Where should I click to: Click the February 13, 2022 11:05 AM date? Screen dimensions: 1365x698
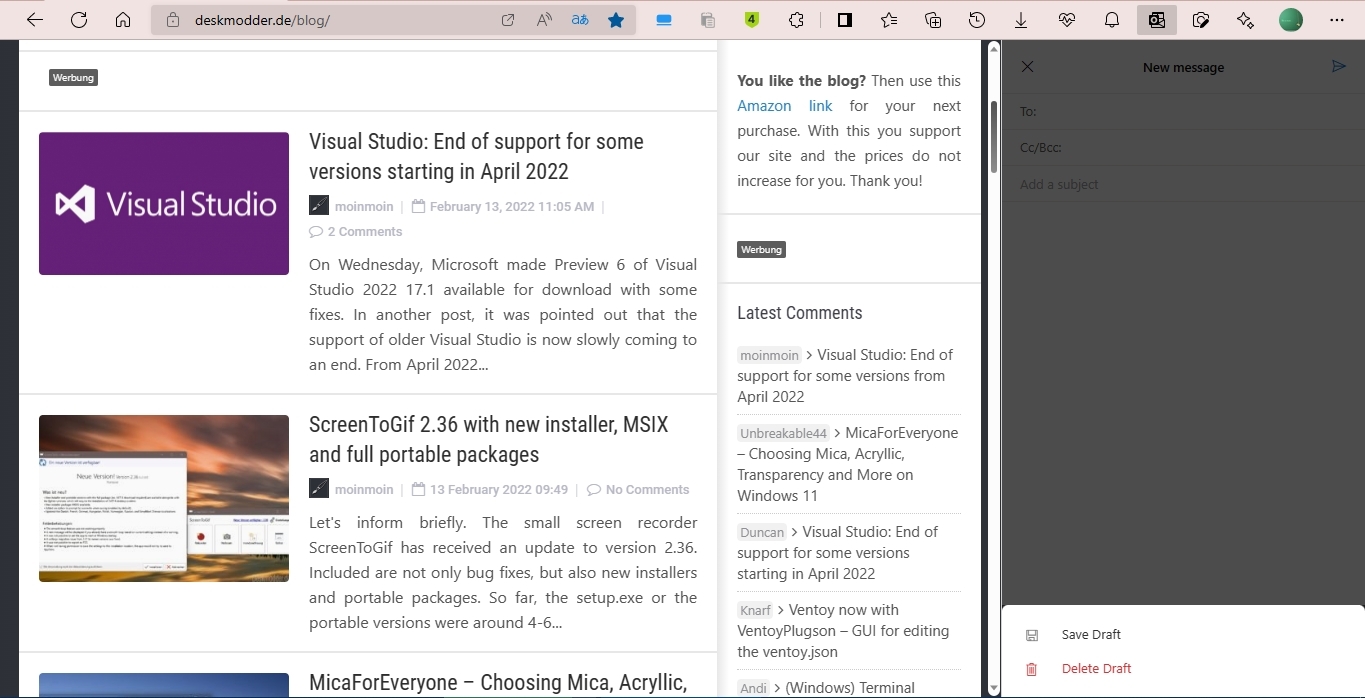[511, 207]
